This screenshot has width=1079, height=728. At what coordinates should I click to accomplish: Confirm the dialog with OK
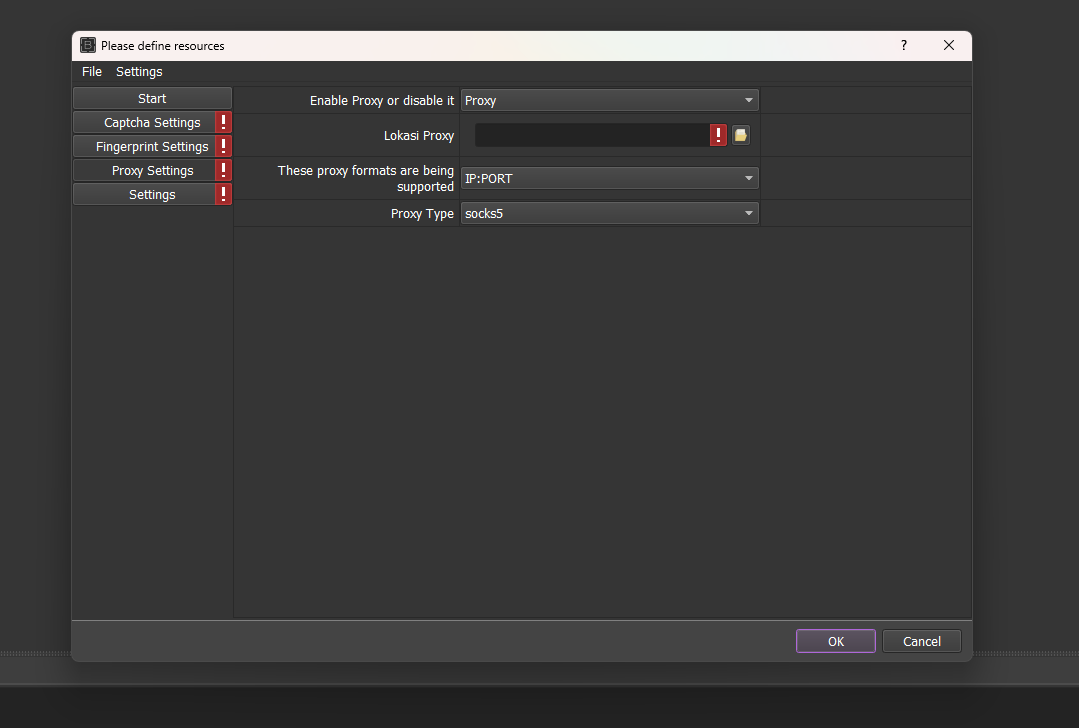(x=835, y=641)
